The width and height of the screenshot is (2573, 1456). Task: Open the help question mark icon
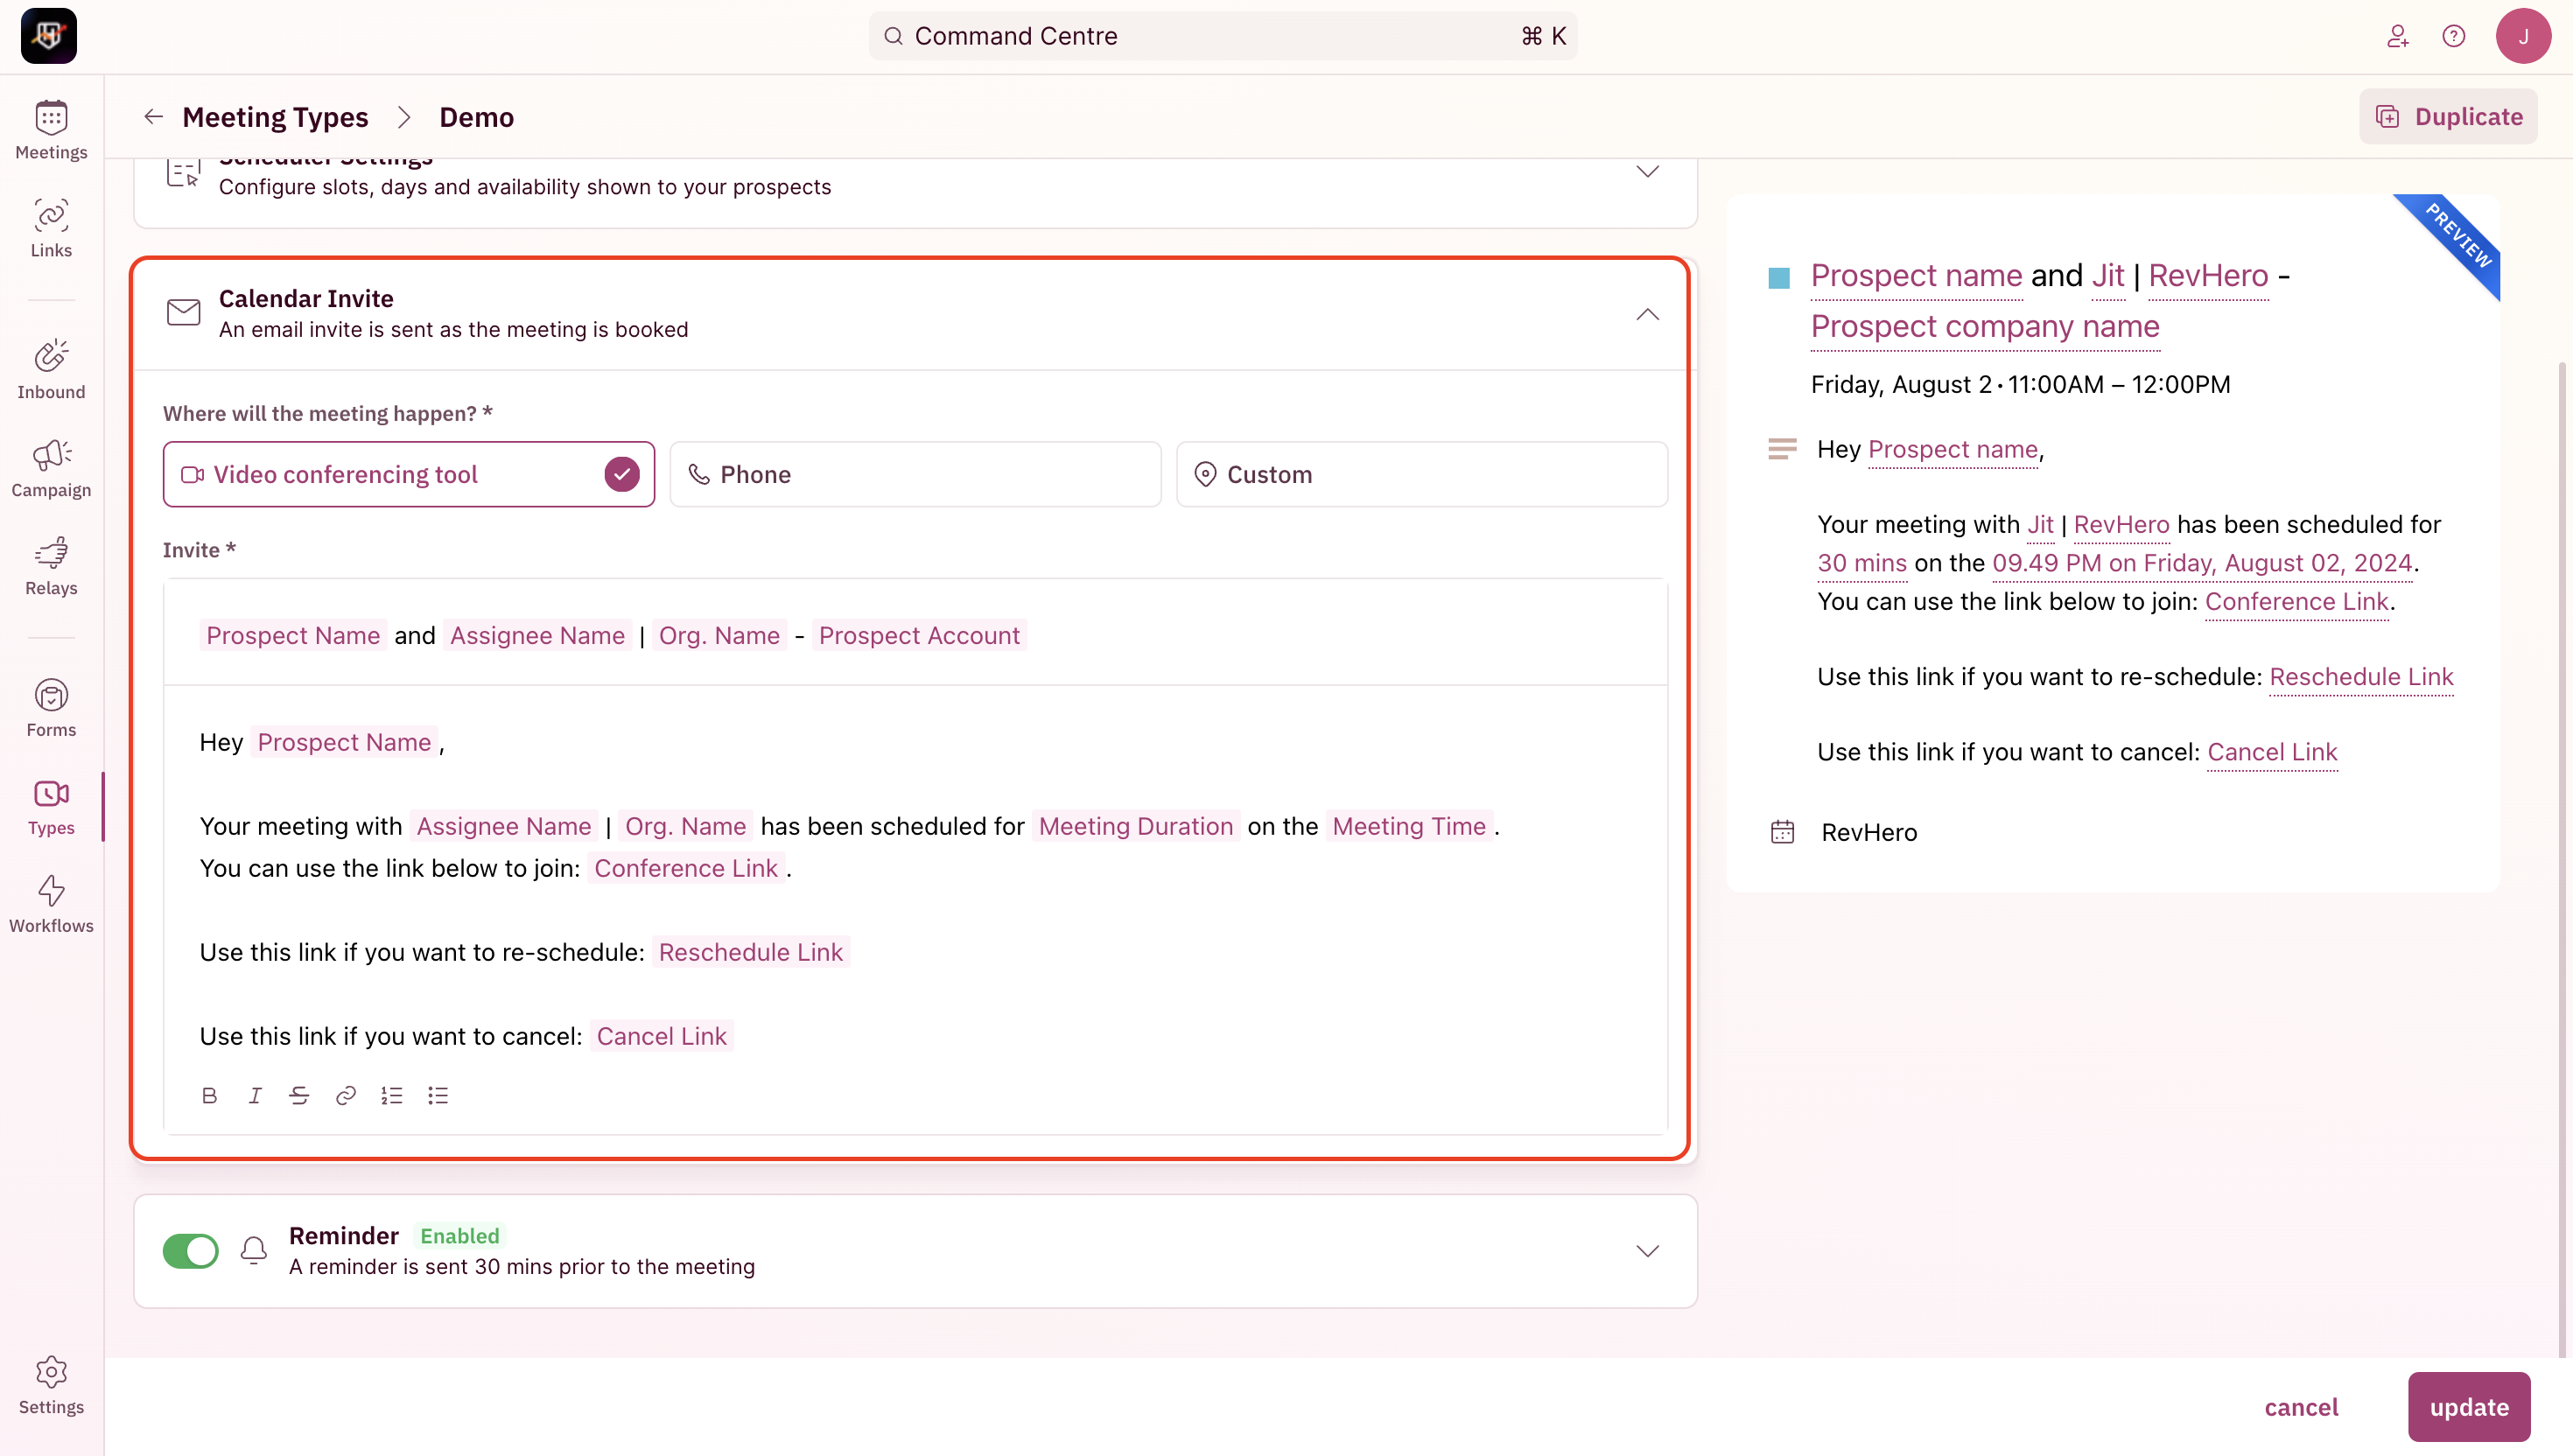tap(2453, 36)
